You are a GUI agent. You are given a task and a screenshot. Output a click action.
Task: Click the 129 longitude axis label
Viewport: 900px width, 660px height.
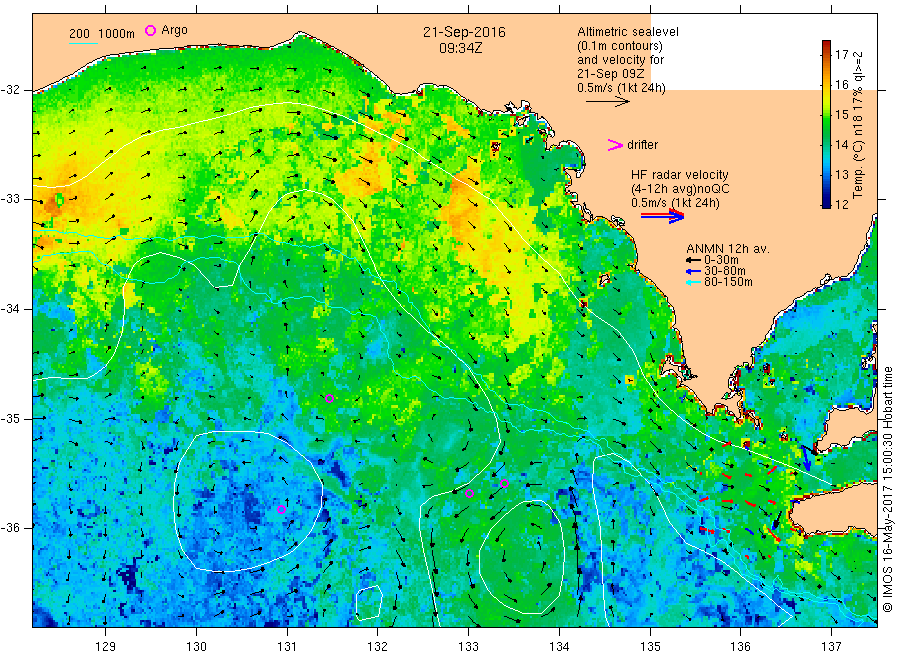pyautogui.click(x=106, y=647)
